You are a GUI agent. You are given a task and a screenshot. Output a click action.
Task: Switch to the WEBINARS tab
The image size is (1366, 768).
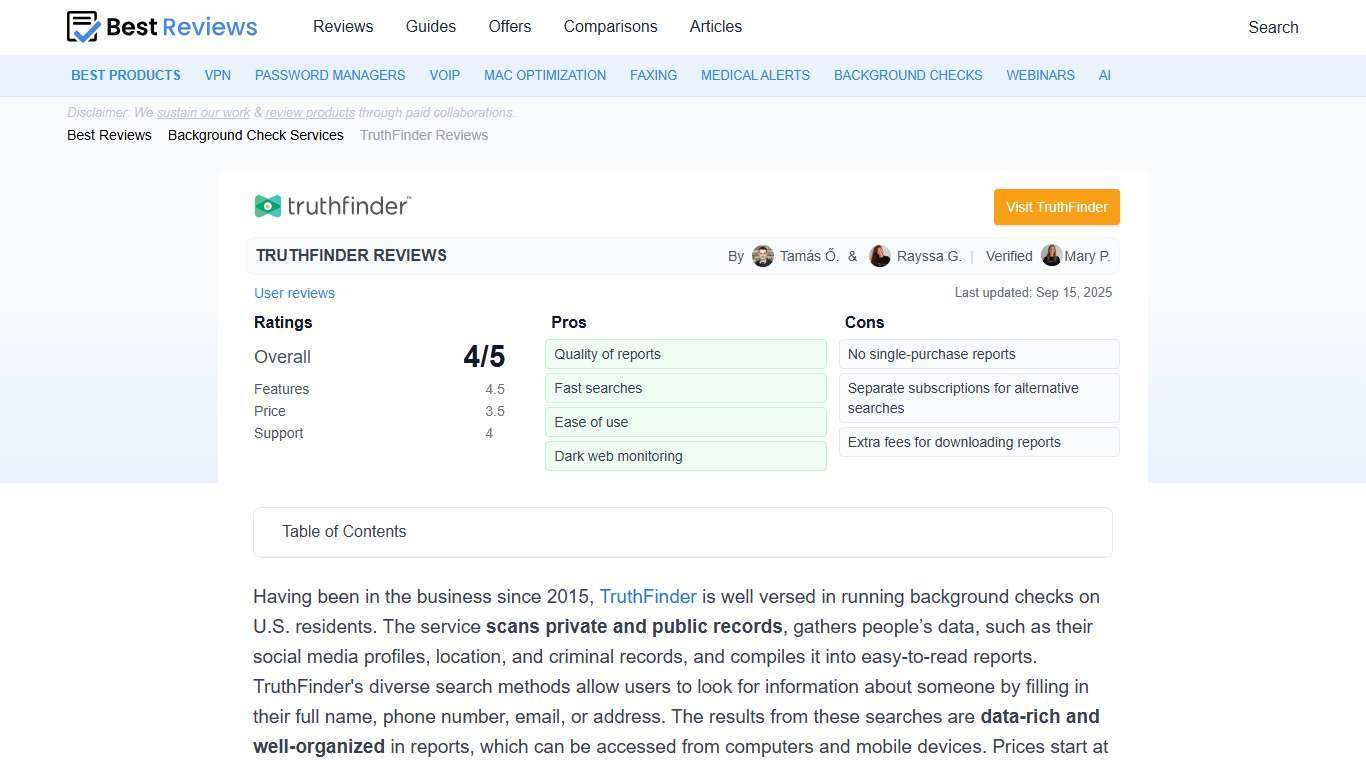1040,75
